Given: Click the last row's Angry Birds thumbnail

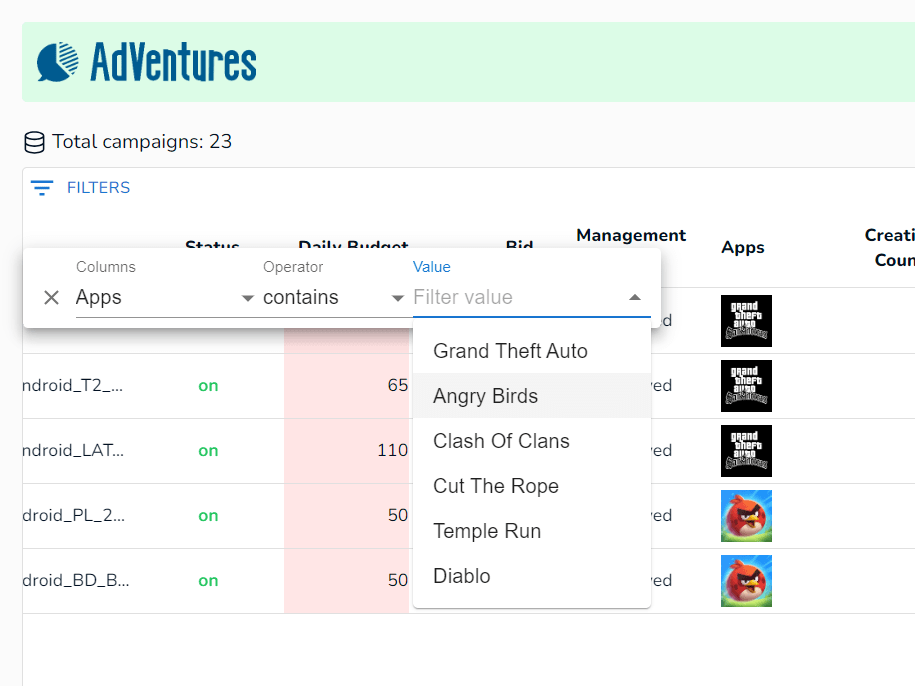Looking at the screenshot, I should point(746,581).
